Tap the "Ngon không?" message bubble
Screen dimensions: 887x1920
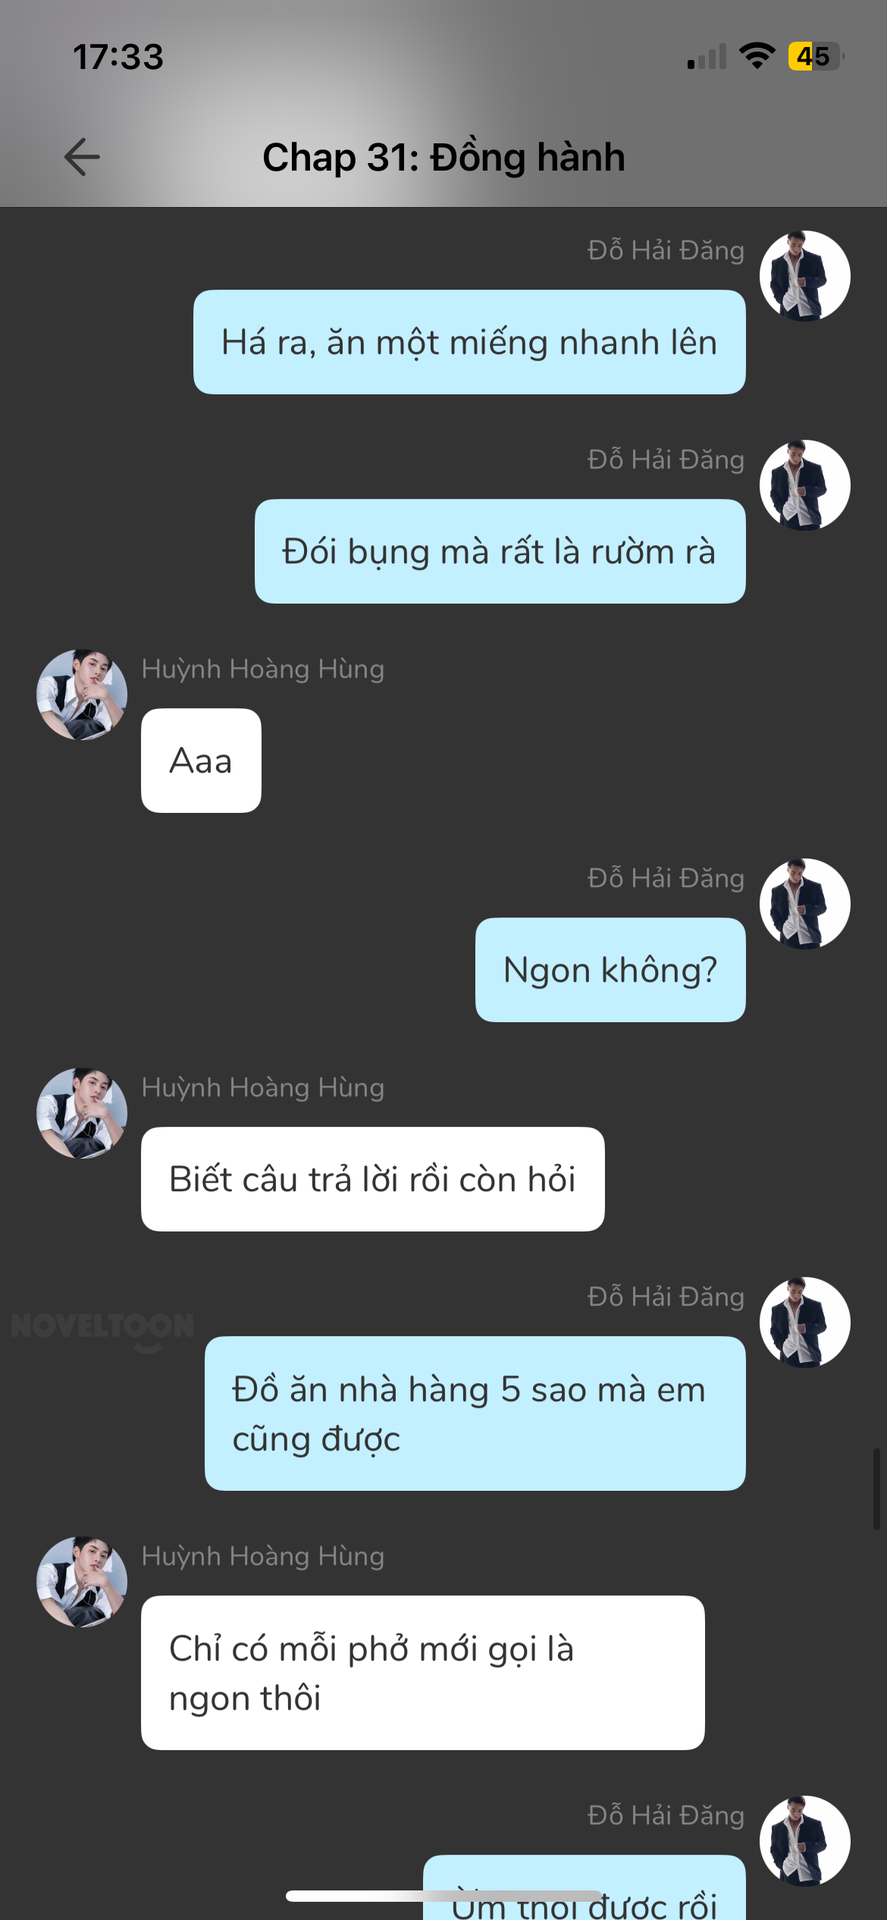(610, 970)
